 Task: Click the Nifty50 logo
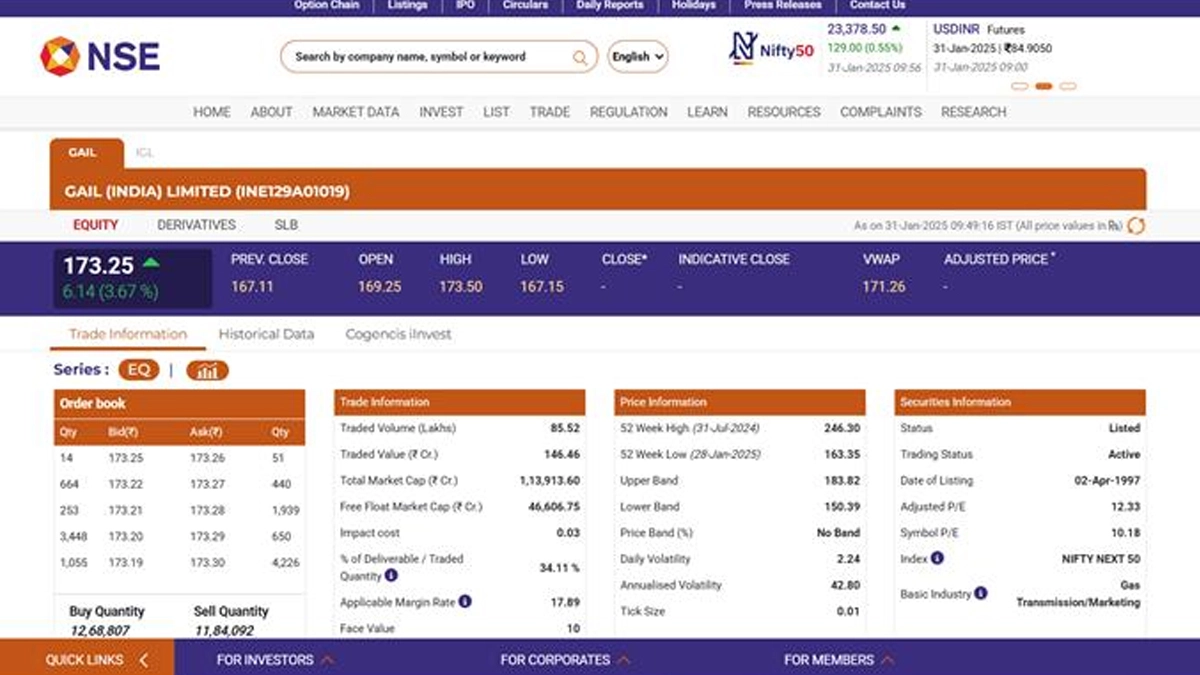771,49
